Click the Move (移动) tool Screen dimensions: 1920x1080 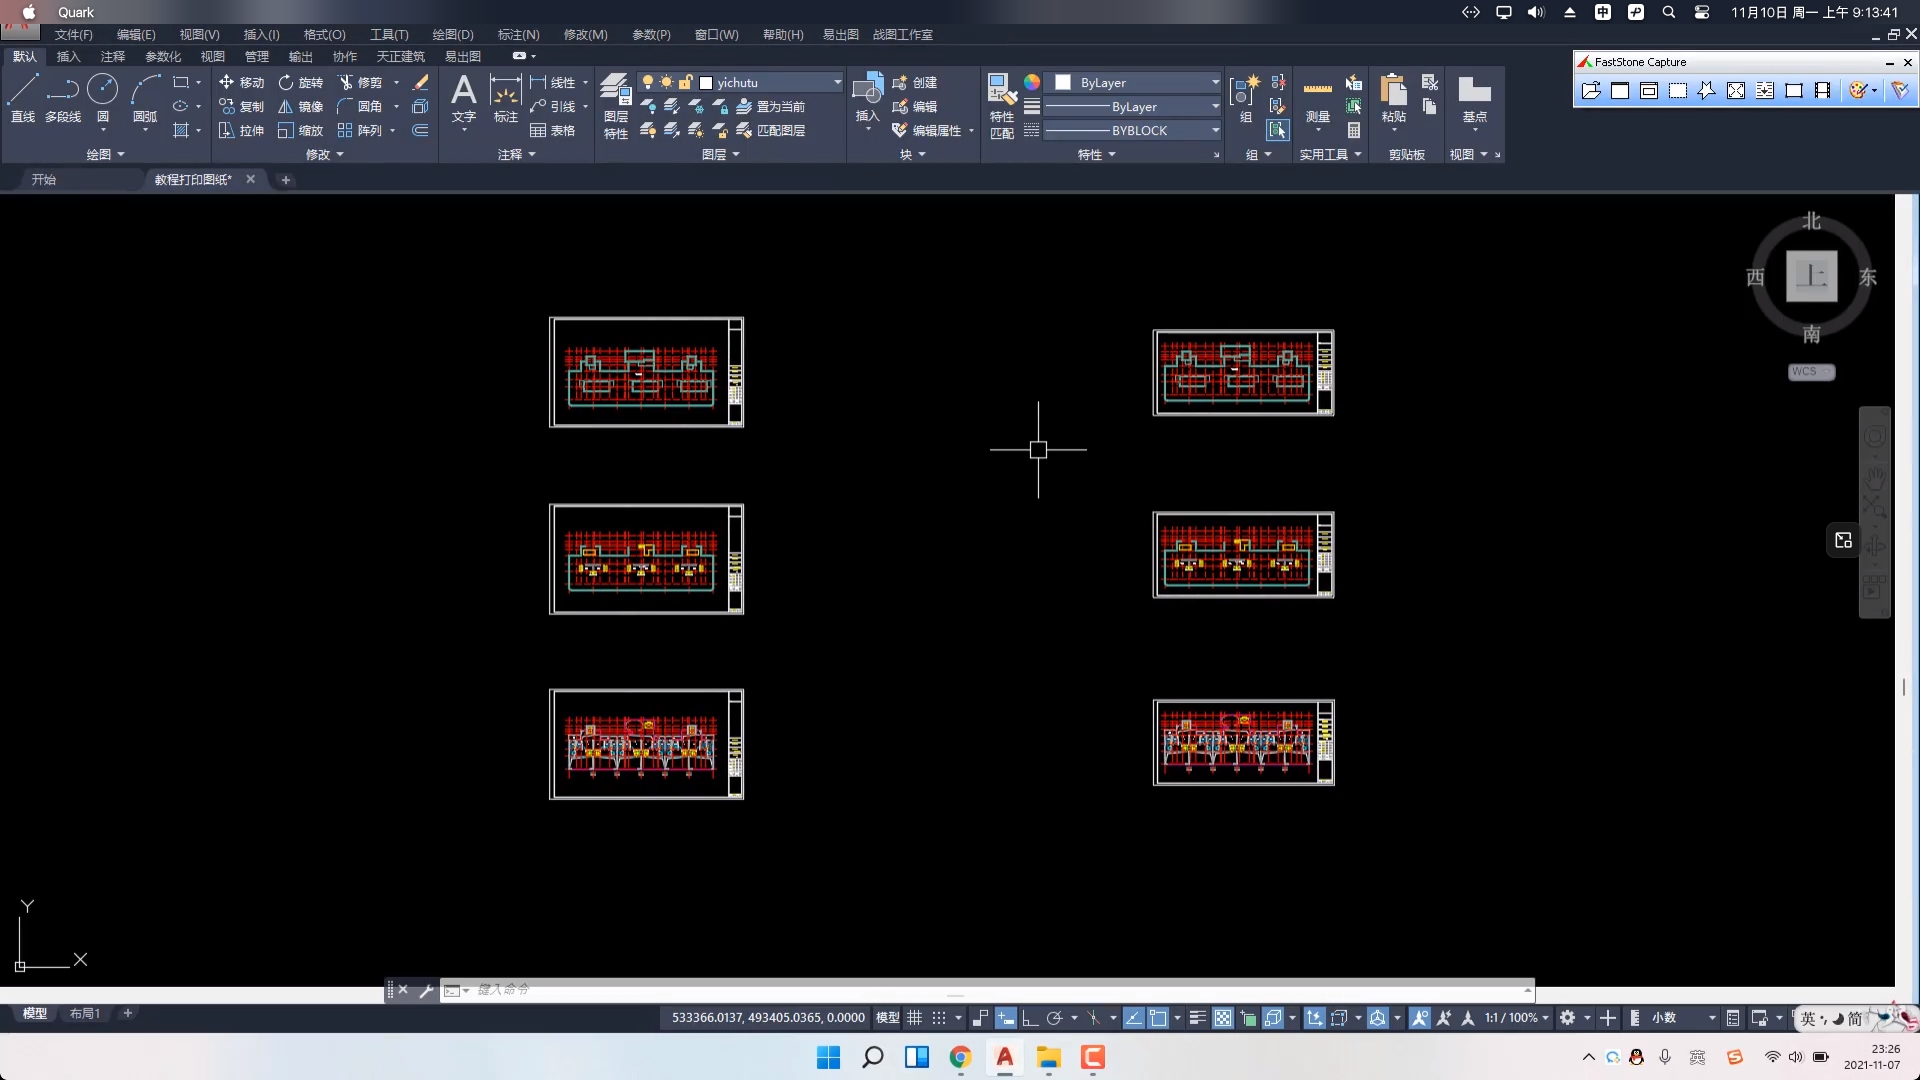click(x=241, y=82)
